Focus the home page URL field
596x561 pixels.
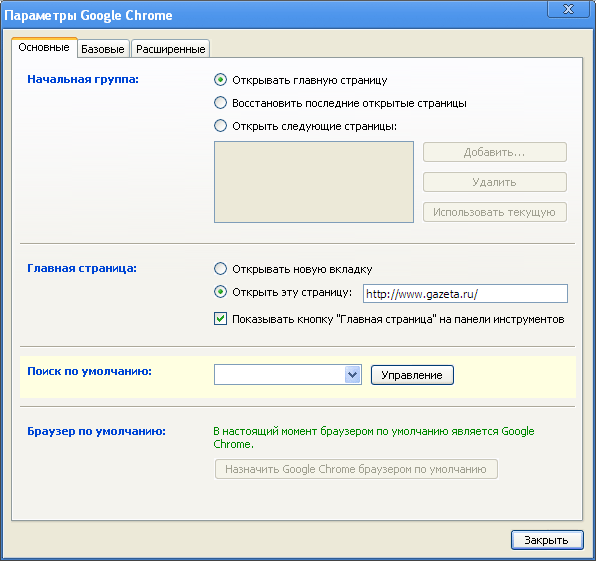(465, 294)
